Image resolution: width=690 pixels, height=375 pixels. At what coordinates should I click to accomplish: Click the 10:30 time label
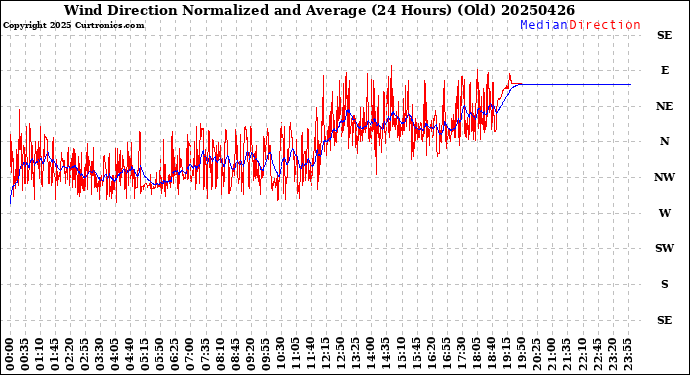pos(280,354)
